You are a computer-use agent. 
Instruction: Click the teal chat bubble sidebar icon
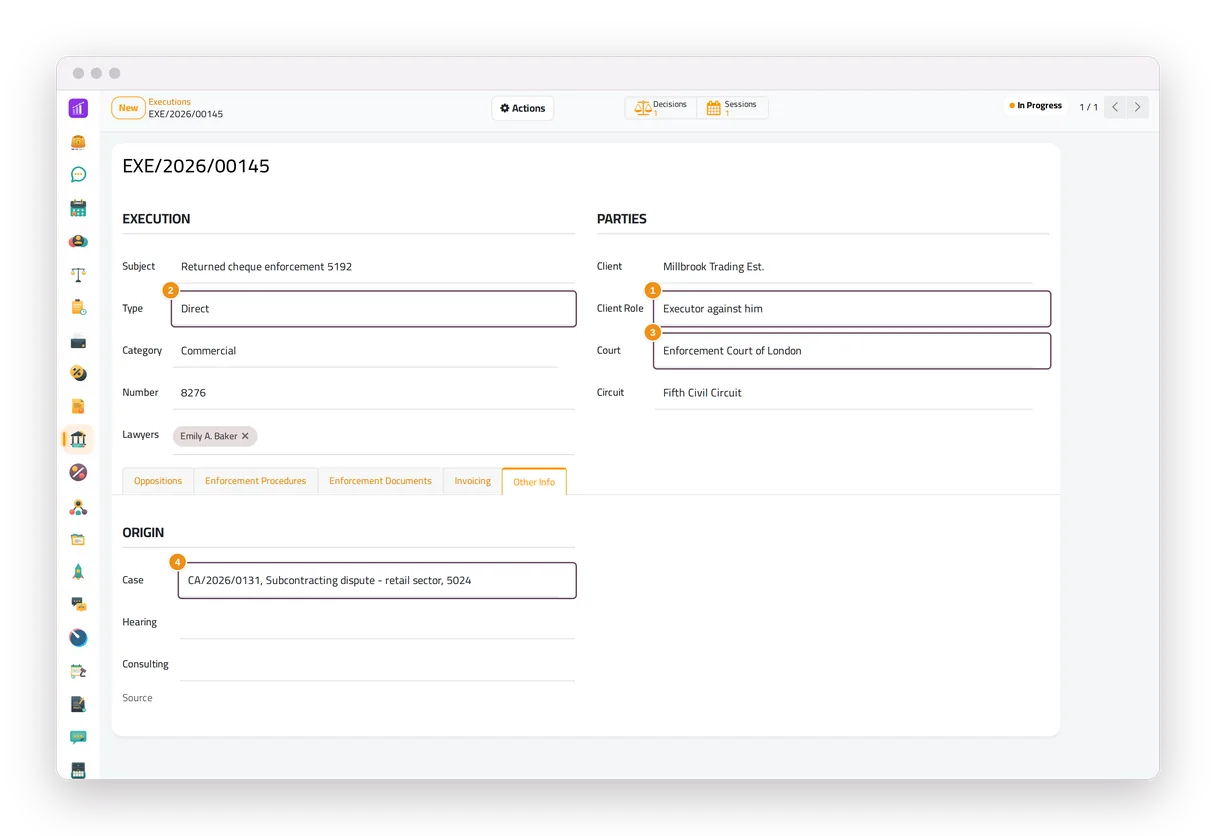(x=78, y=175)
